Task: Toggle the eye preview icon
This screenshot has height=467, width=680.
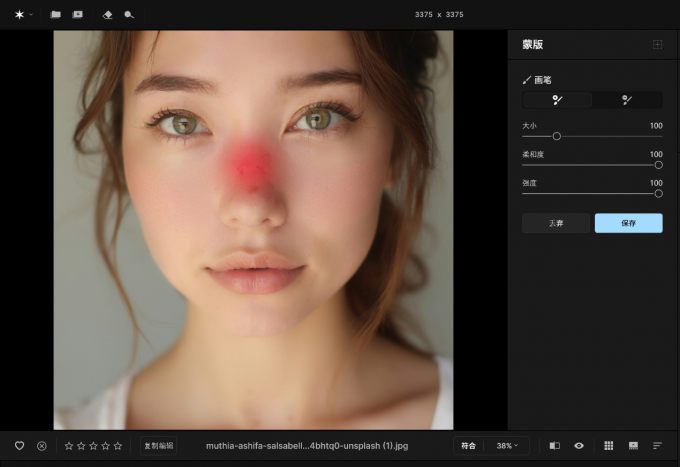Action: (579, 445)
